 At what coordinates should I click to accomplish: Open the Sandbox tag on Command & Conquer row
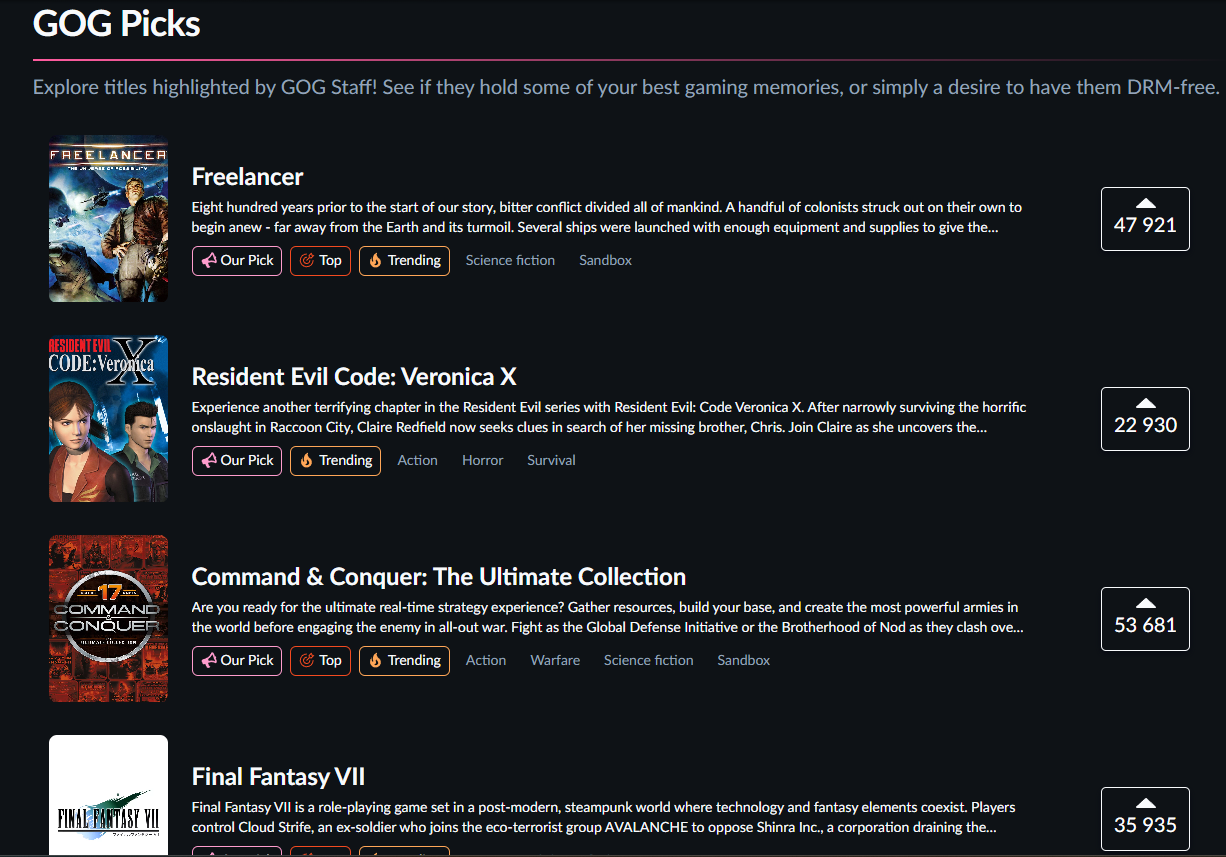tap(743, 660)
